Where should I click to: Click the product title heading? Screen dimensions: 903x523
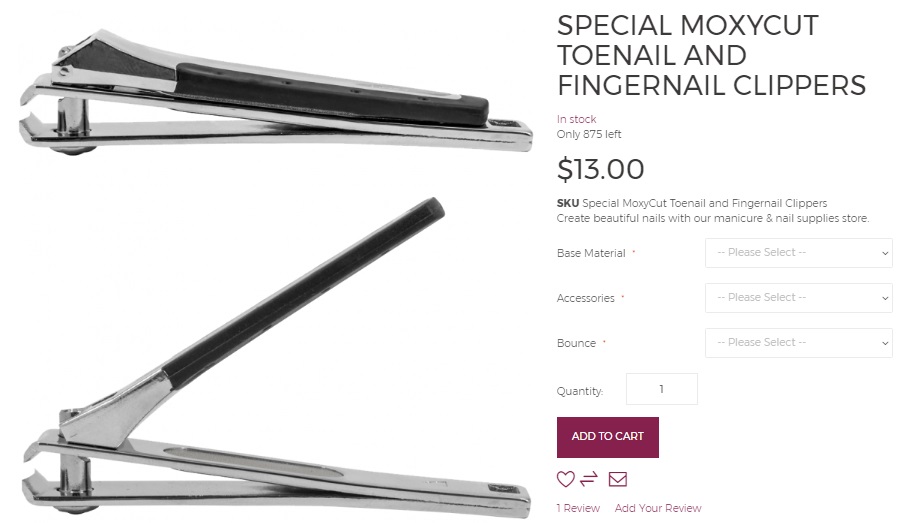711,55
